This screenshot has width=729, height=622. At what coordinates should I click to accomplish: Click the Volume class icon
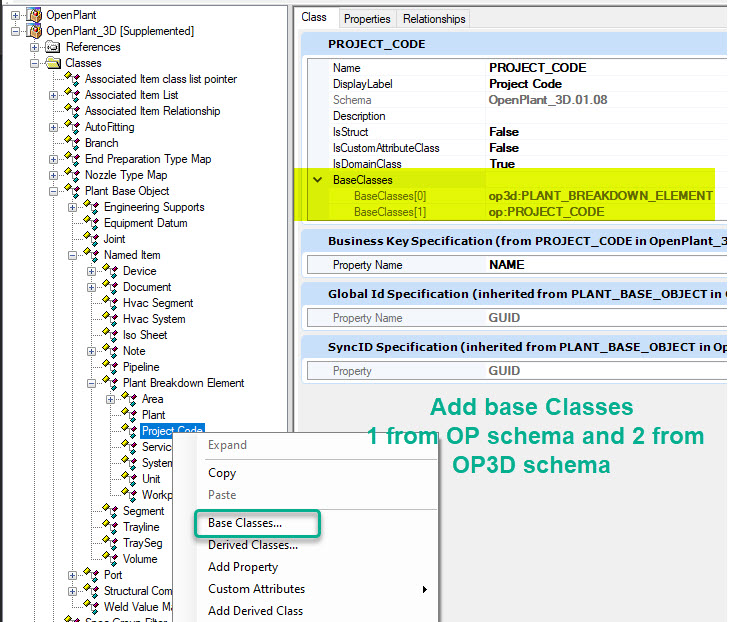pyautogui.click(x=110, y=559)
